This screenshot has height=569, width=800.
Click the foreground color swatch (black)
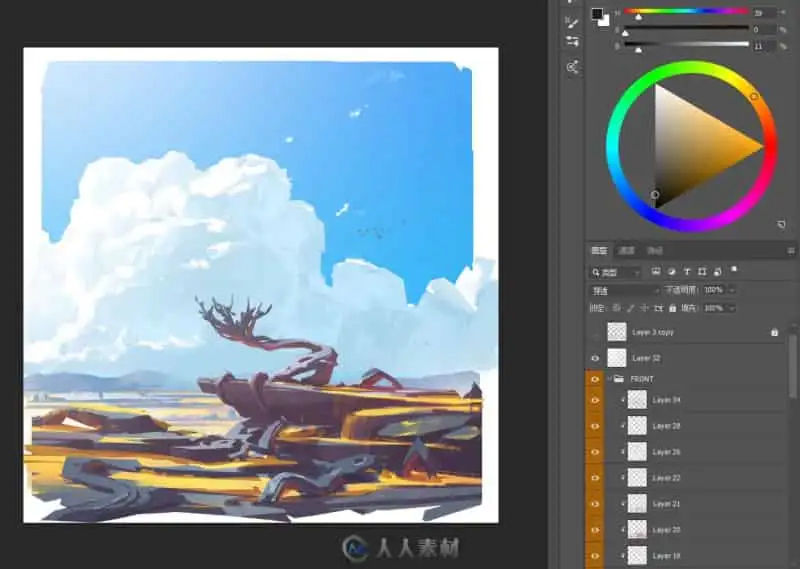coord(597,14)
